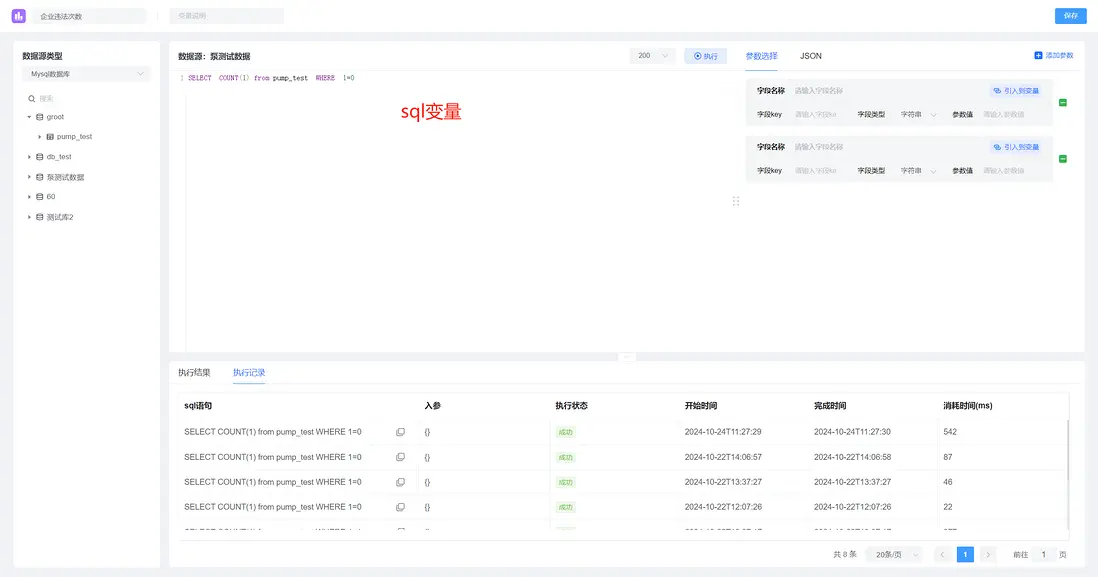Click the 消耗时间(ms) column header
Viewport: 1098px width, 577px height.
(x=968, y=405)
